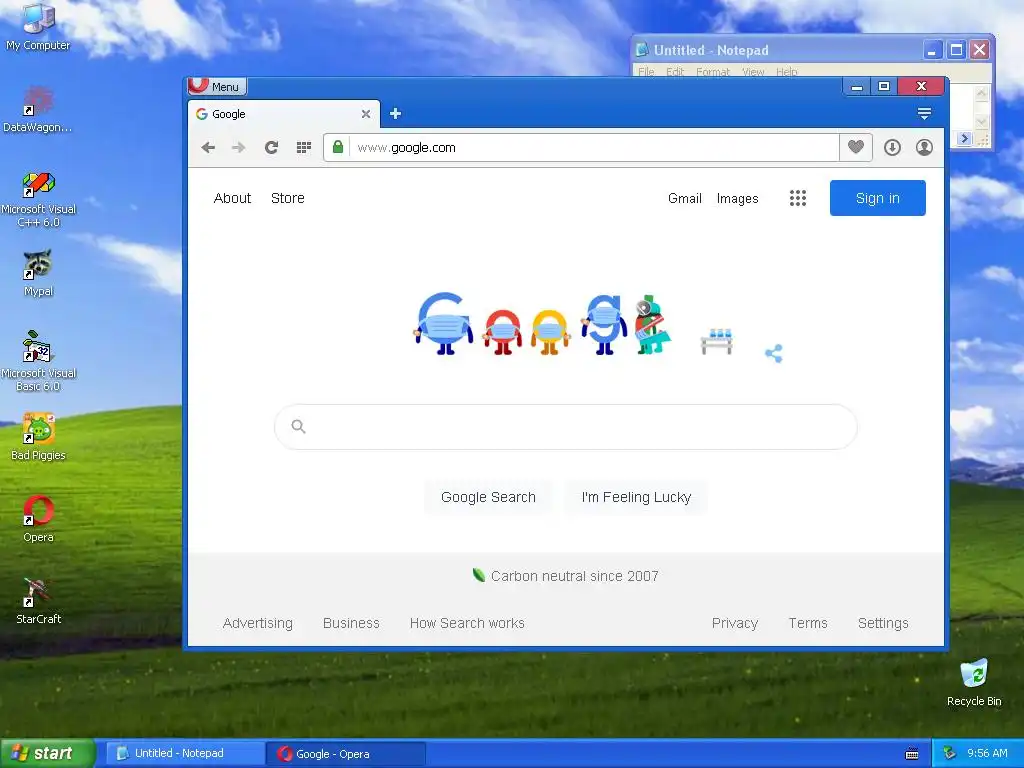Viewport: 1024px width, 768px height.
Task: Click the keyboard icon in system tray
Action: point(912,754)
